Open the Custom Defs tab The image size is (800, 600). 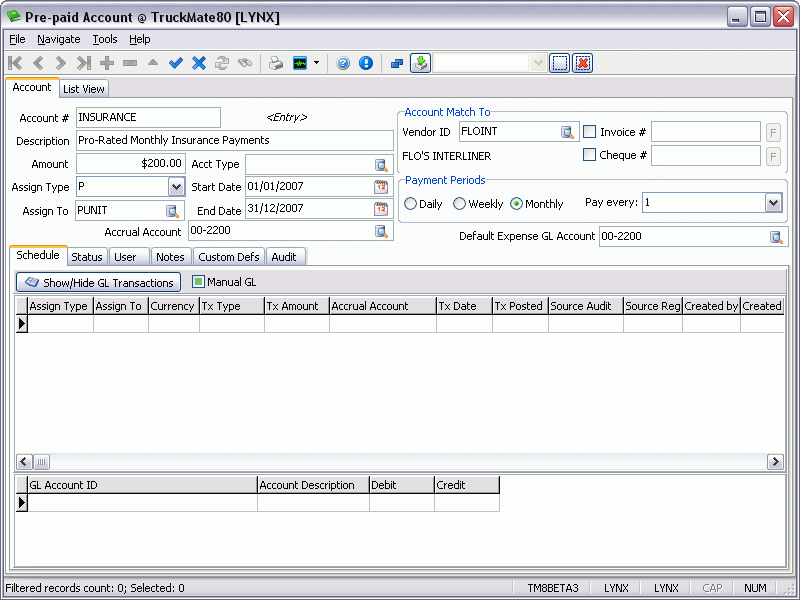pyautogui.click(x=228, y=257)
